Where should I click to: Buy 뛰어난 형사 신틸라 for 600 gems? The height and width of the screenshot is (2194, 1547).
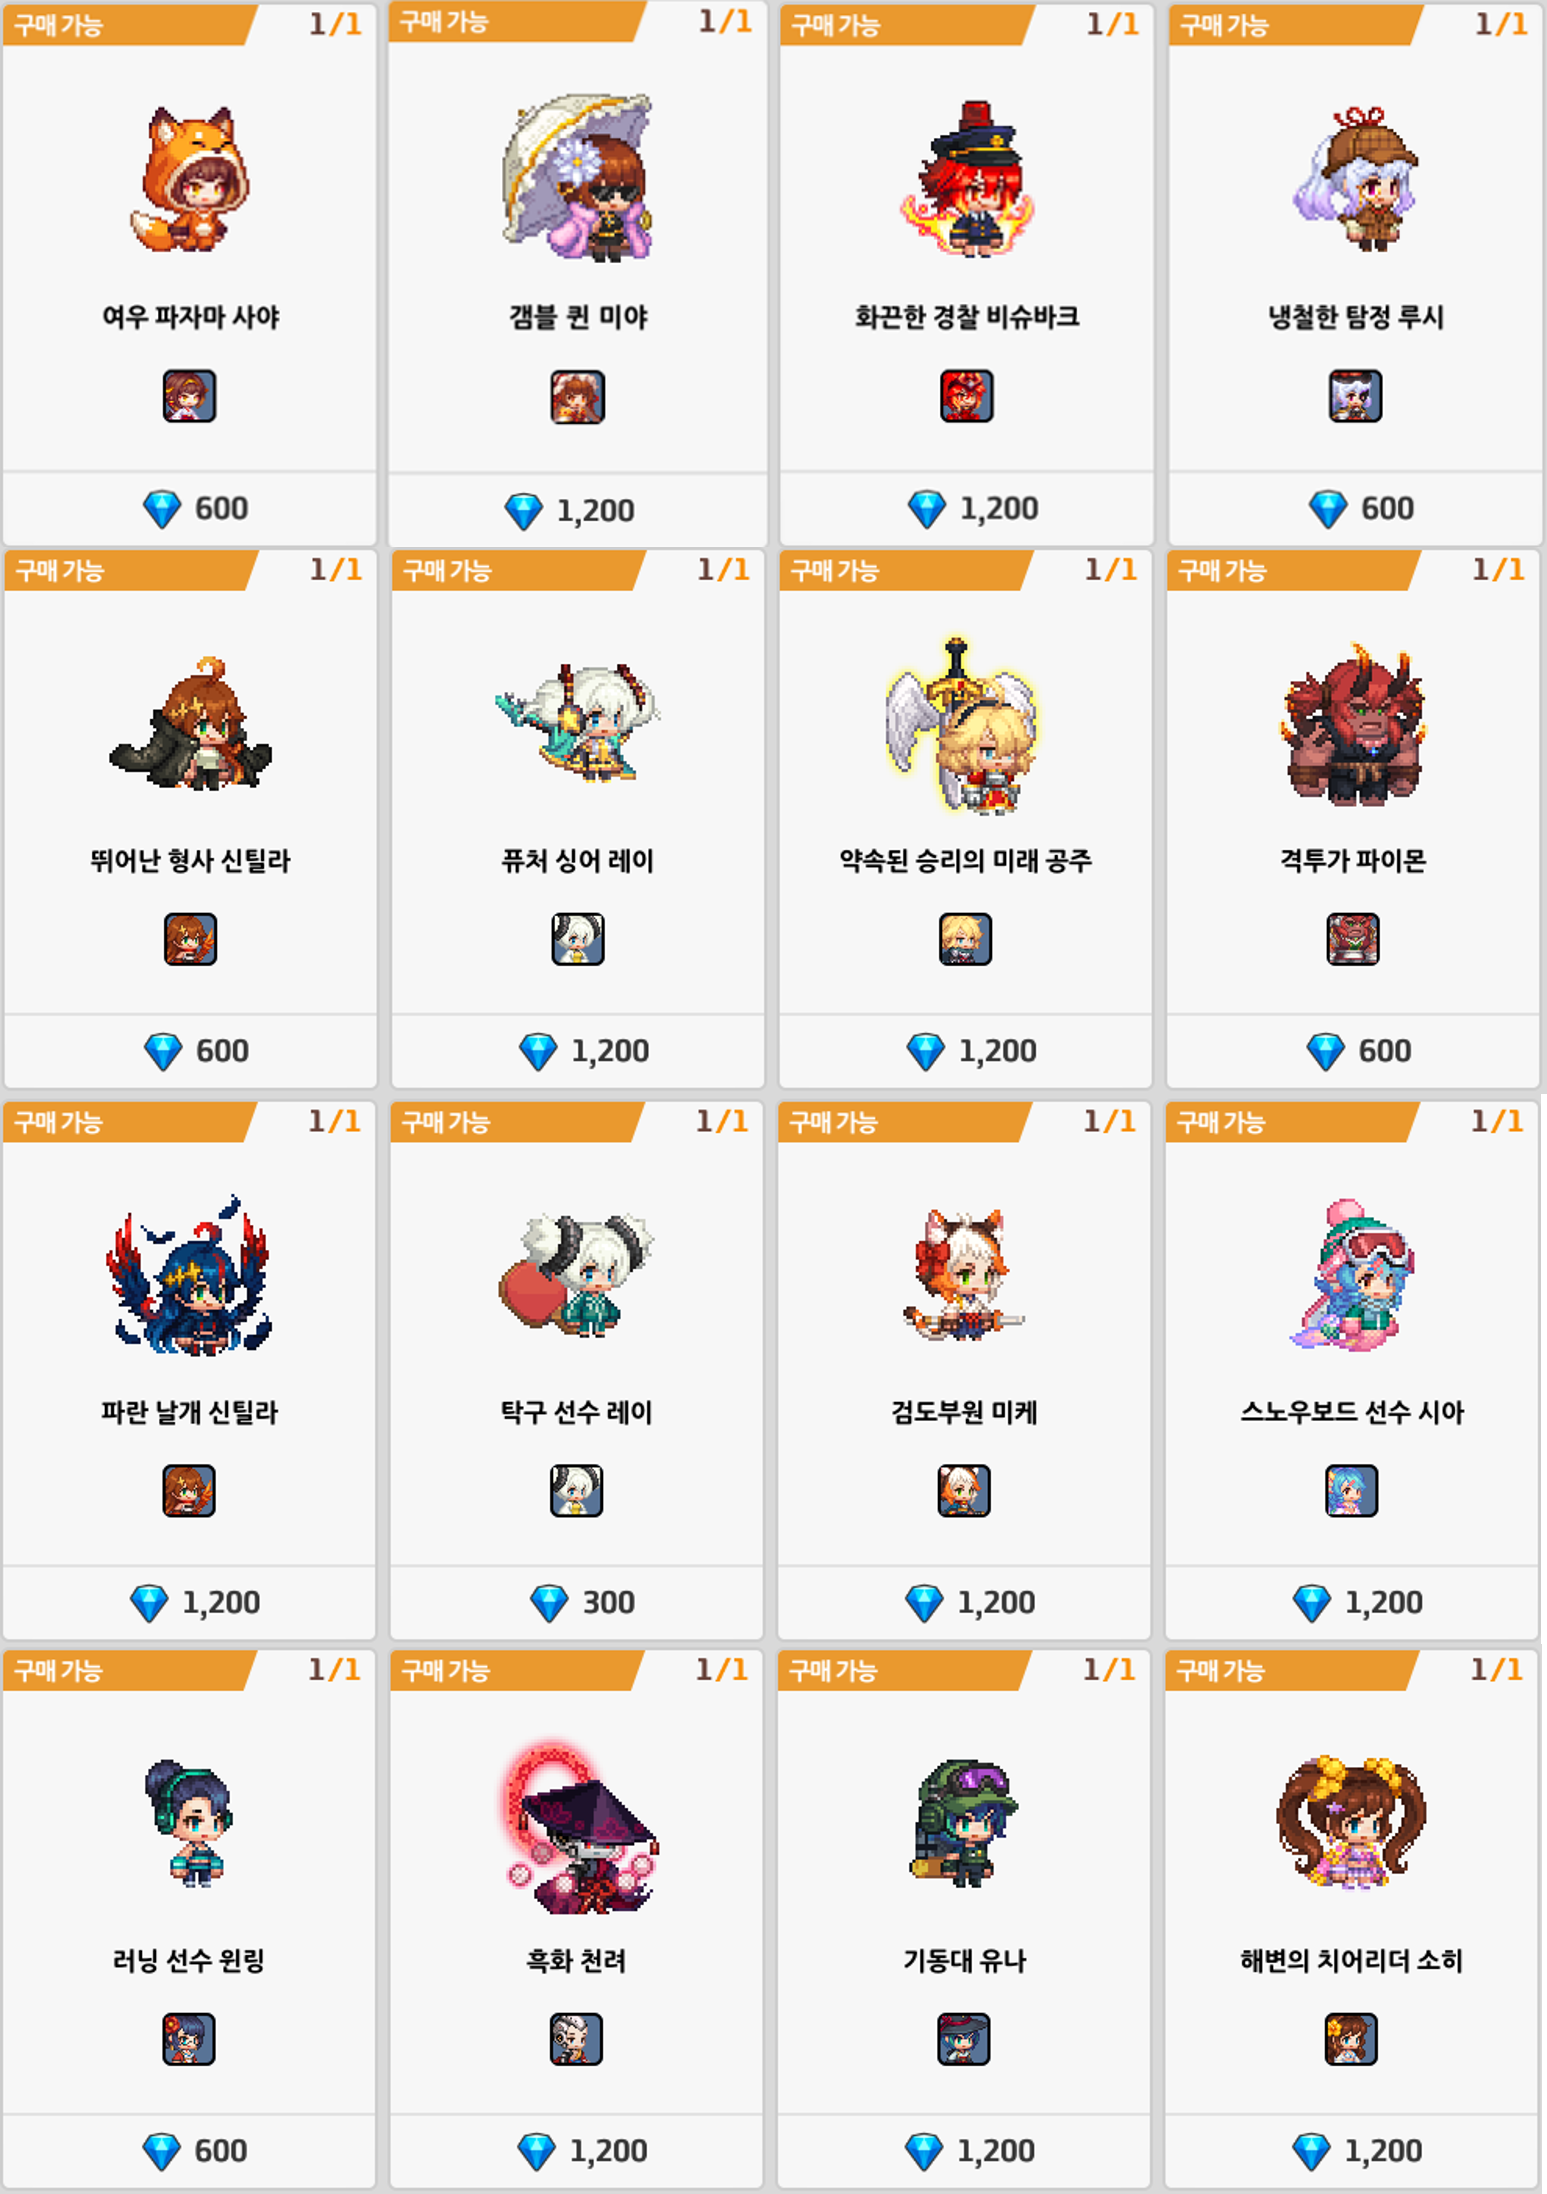point(190,1051)
